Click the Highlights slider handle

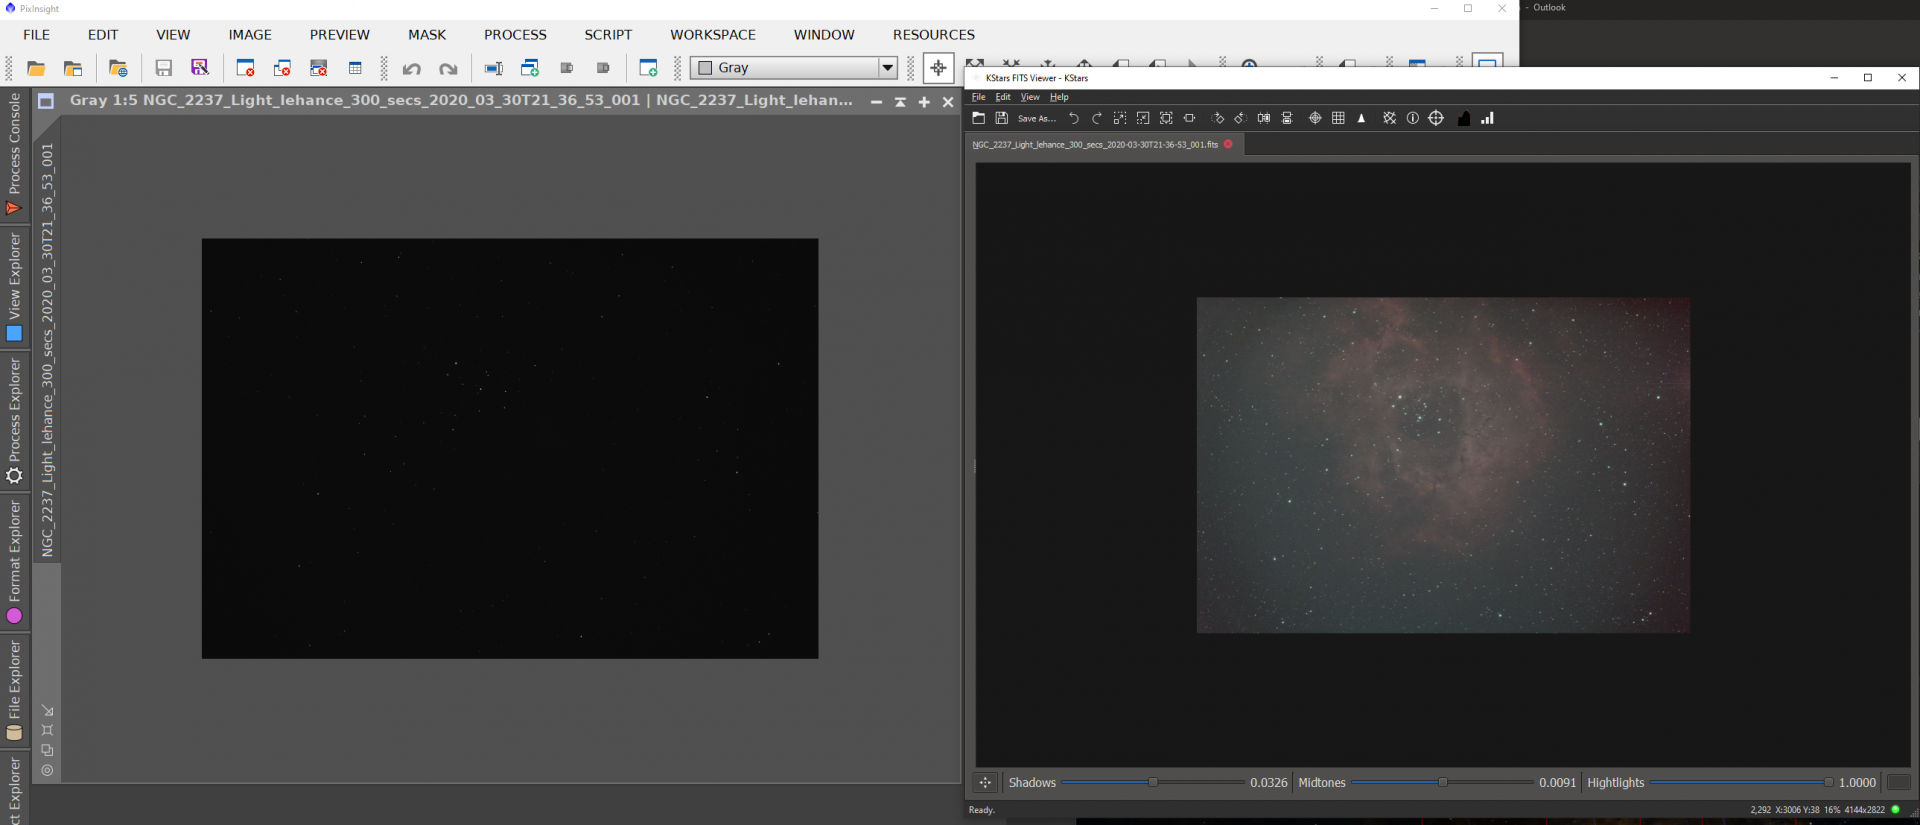pyautogui.click(x=1828, y=782)
